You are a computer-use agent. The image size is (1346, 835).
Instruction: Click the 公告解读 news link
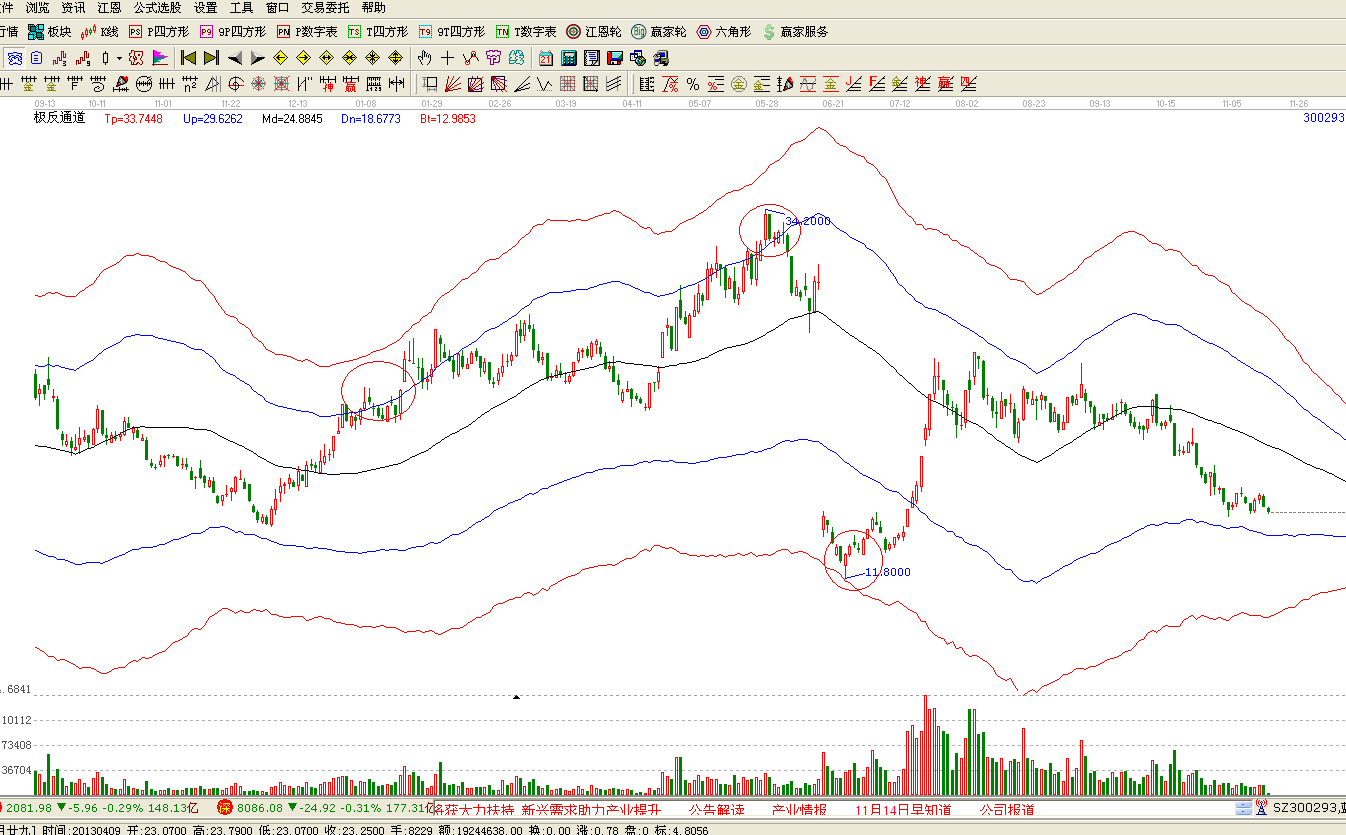716,809
